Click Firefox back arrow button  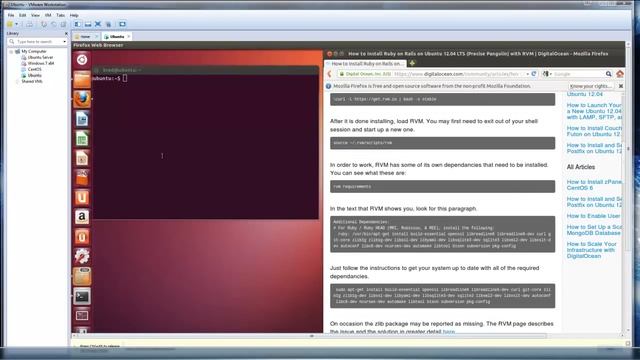pyautogui.click(x=329, y=74)
